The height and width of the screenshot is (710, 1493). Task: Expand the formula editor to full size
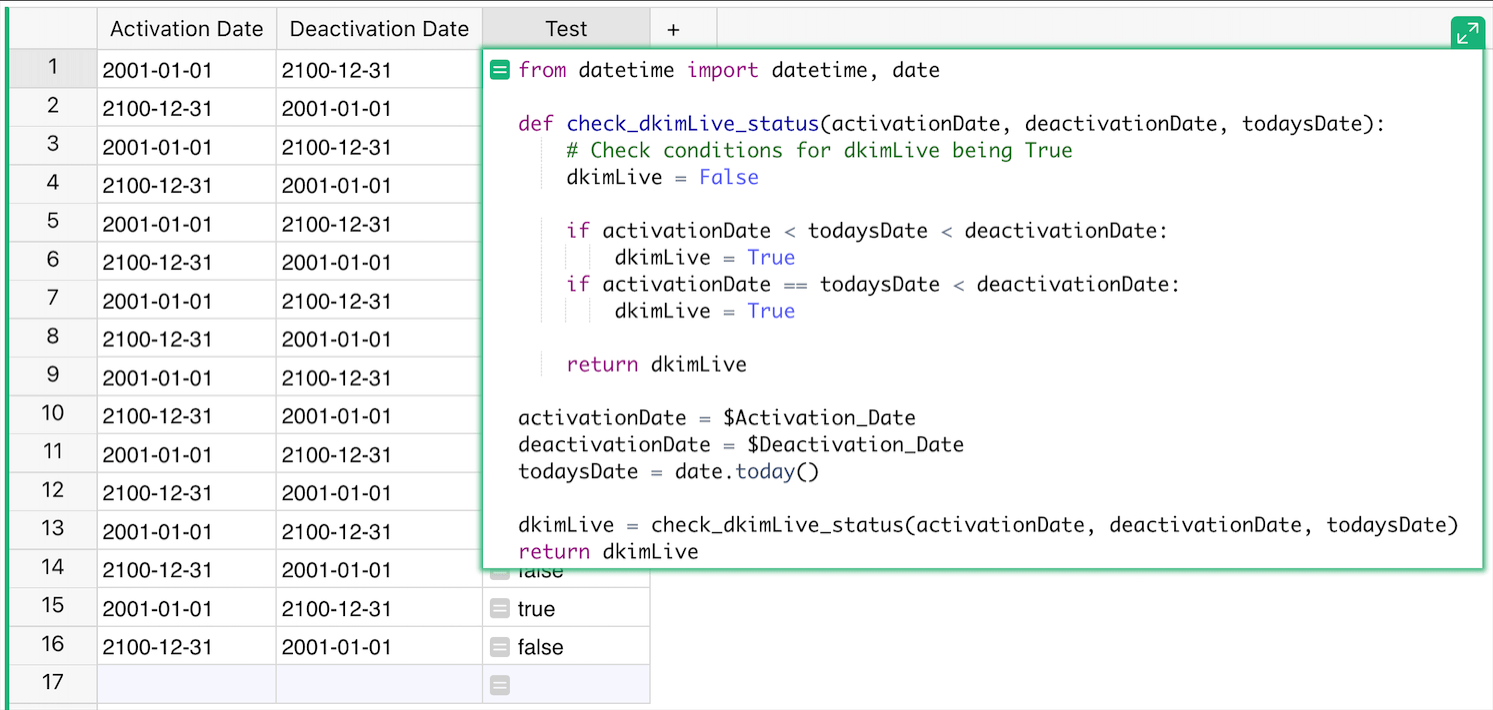[x=1467, y=33]
